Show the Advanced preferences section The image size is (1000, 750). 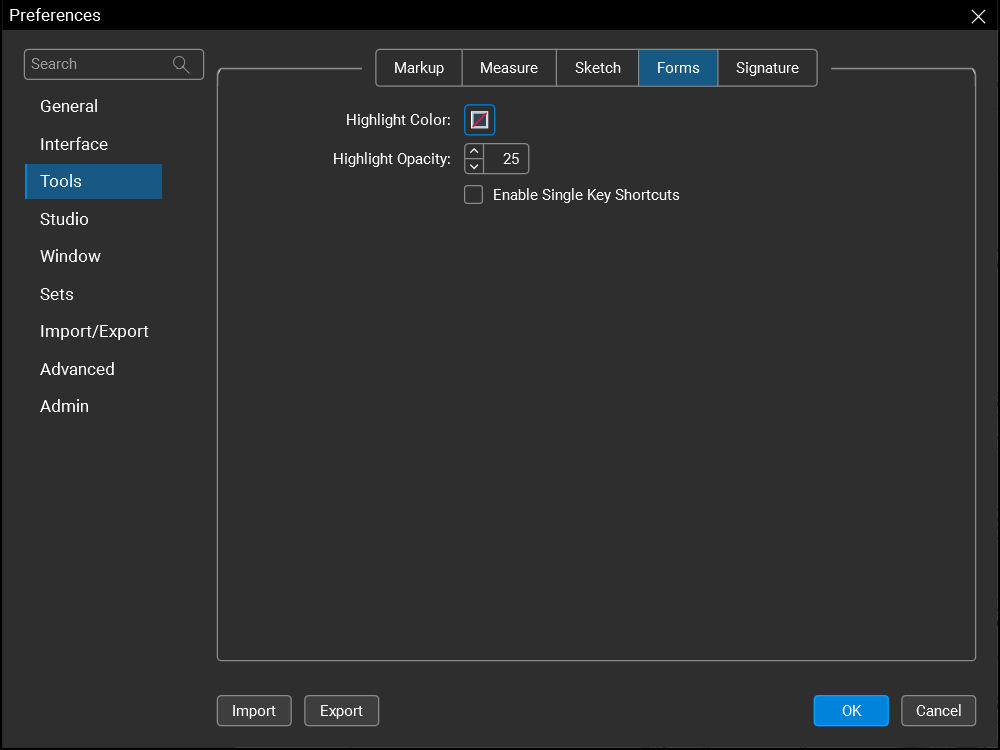[x=77, y=369]
